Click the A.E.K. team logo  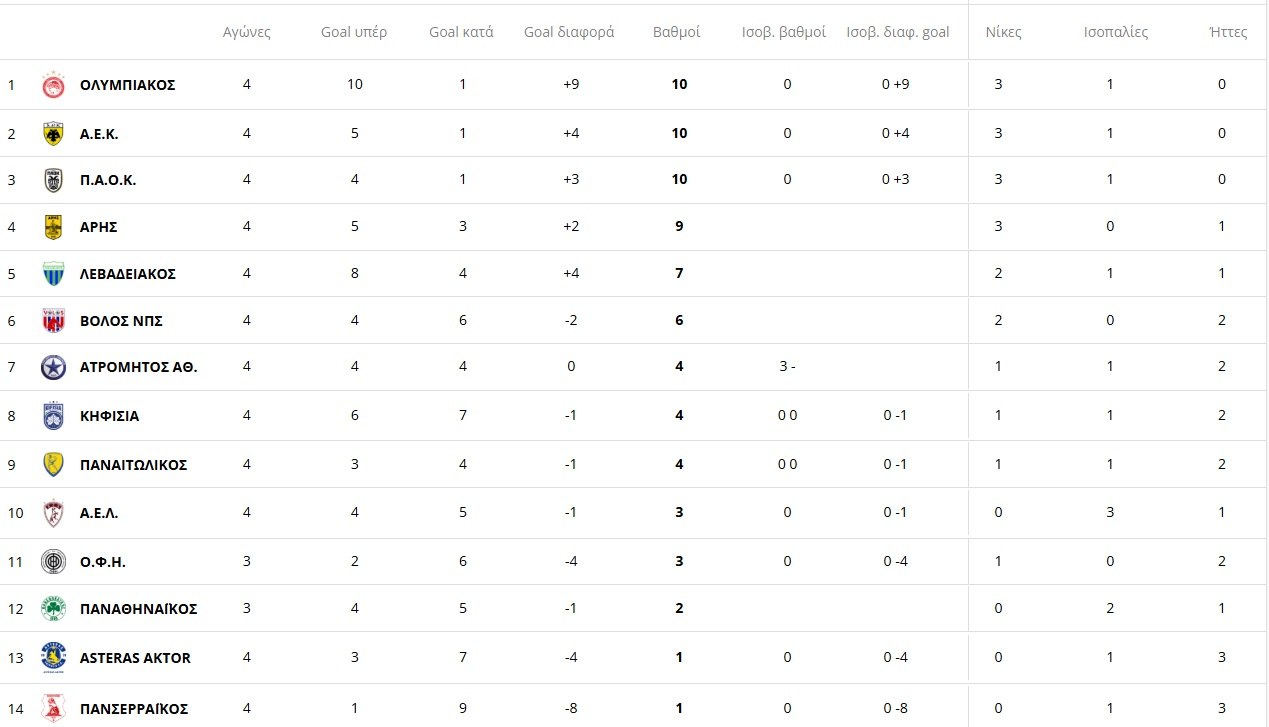[x=53, y=134]
